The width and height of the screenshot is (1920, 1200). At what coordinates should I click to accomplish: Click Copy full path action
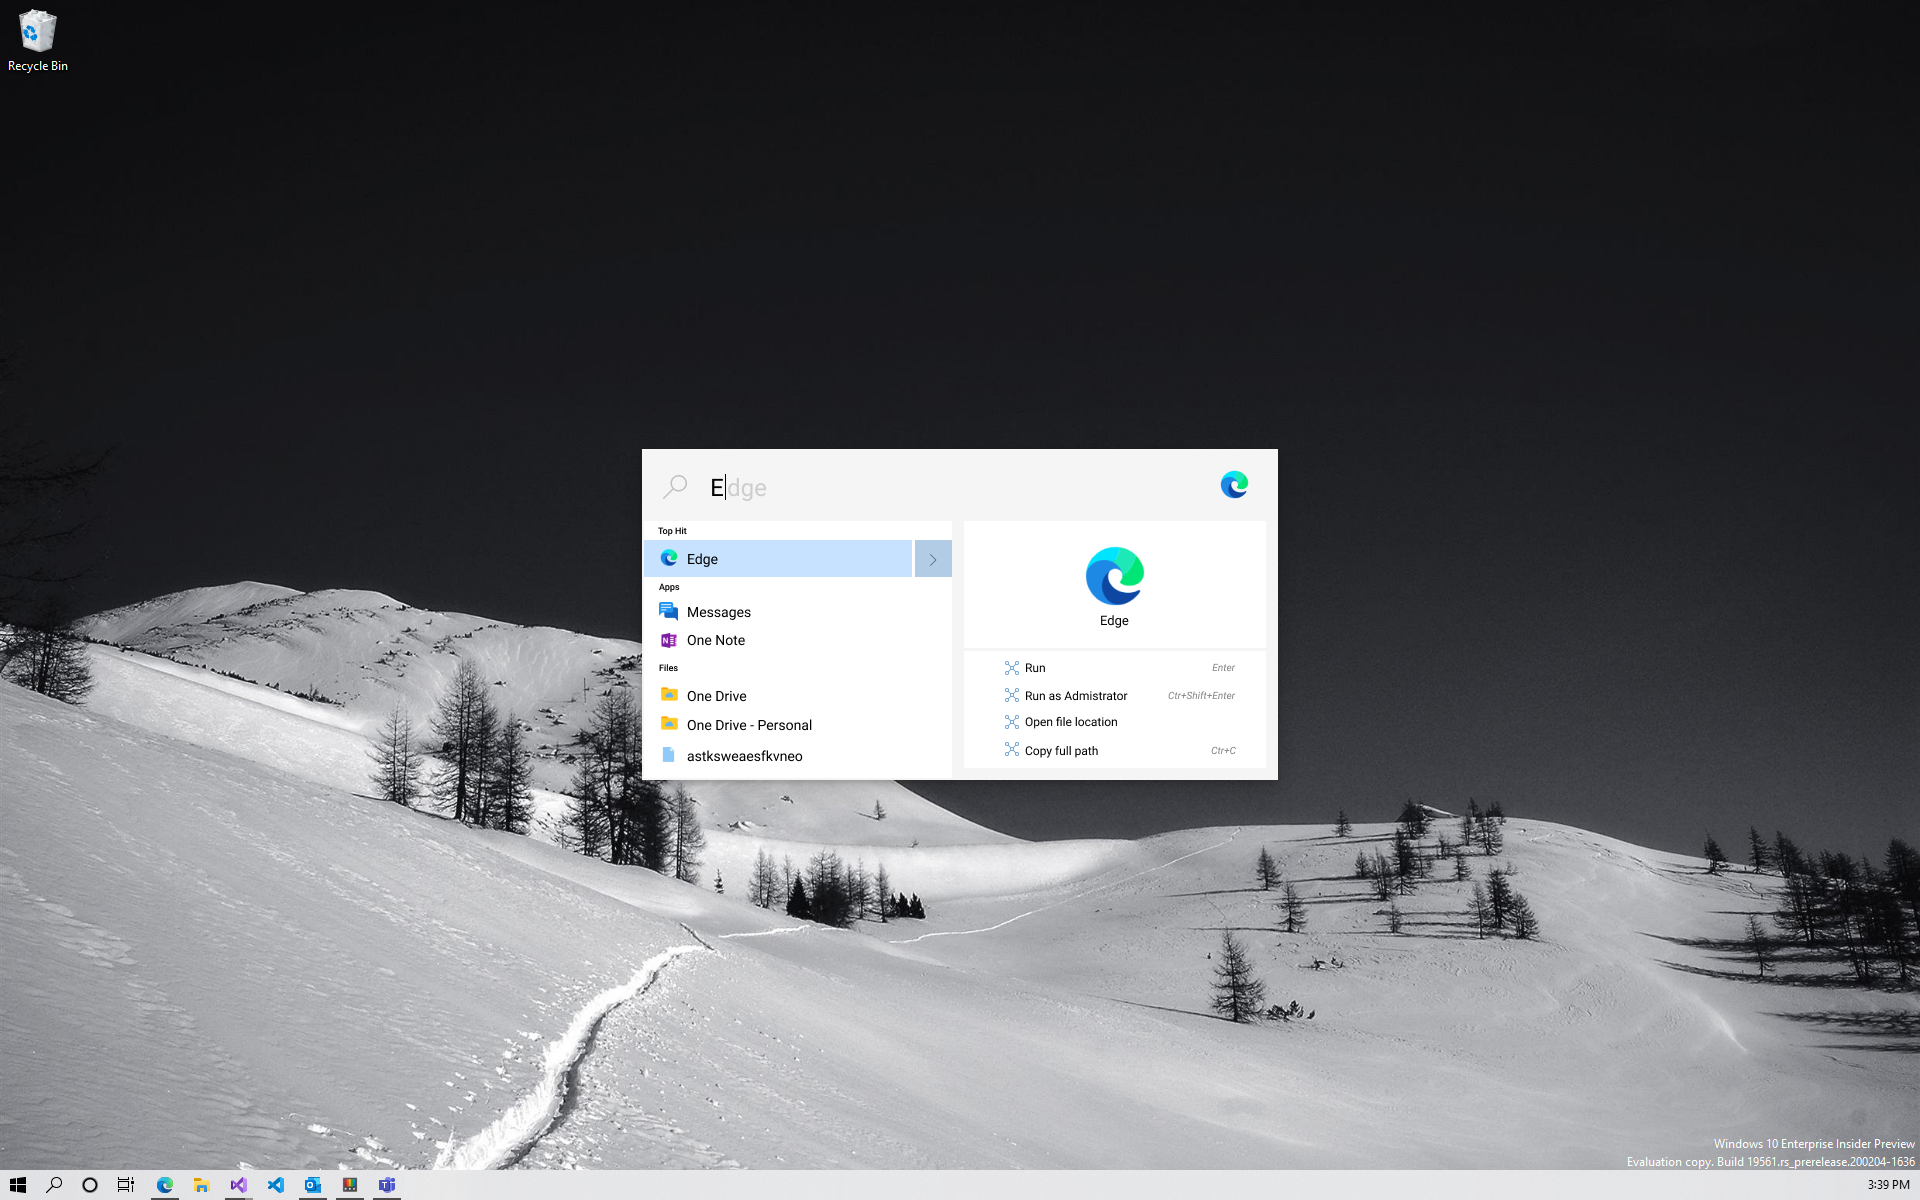pos(1061,751)
